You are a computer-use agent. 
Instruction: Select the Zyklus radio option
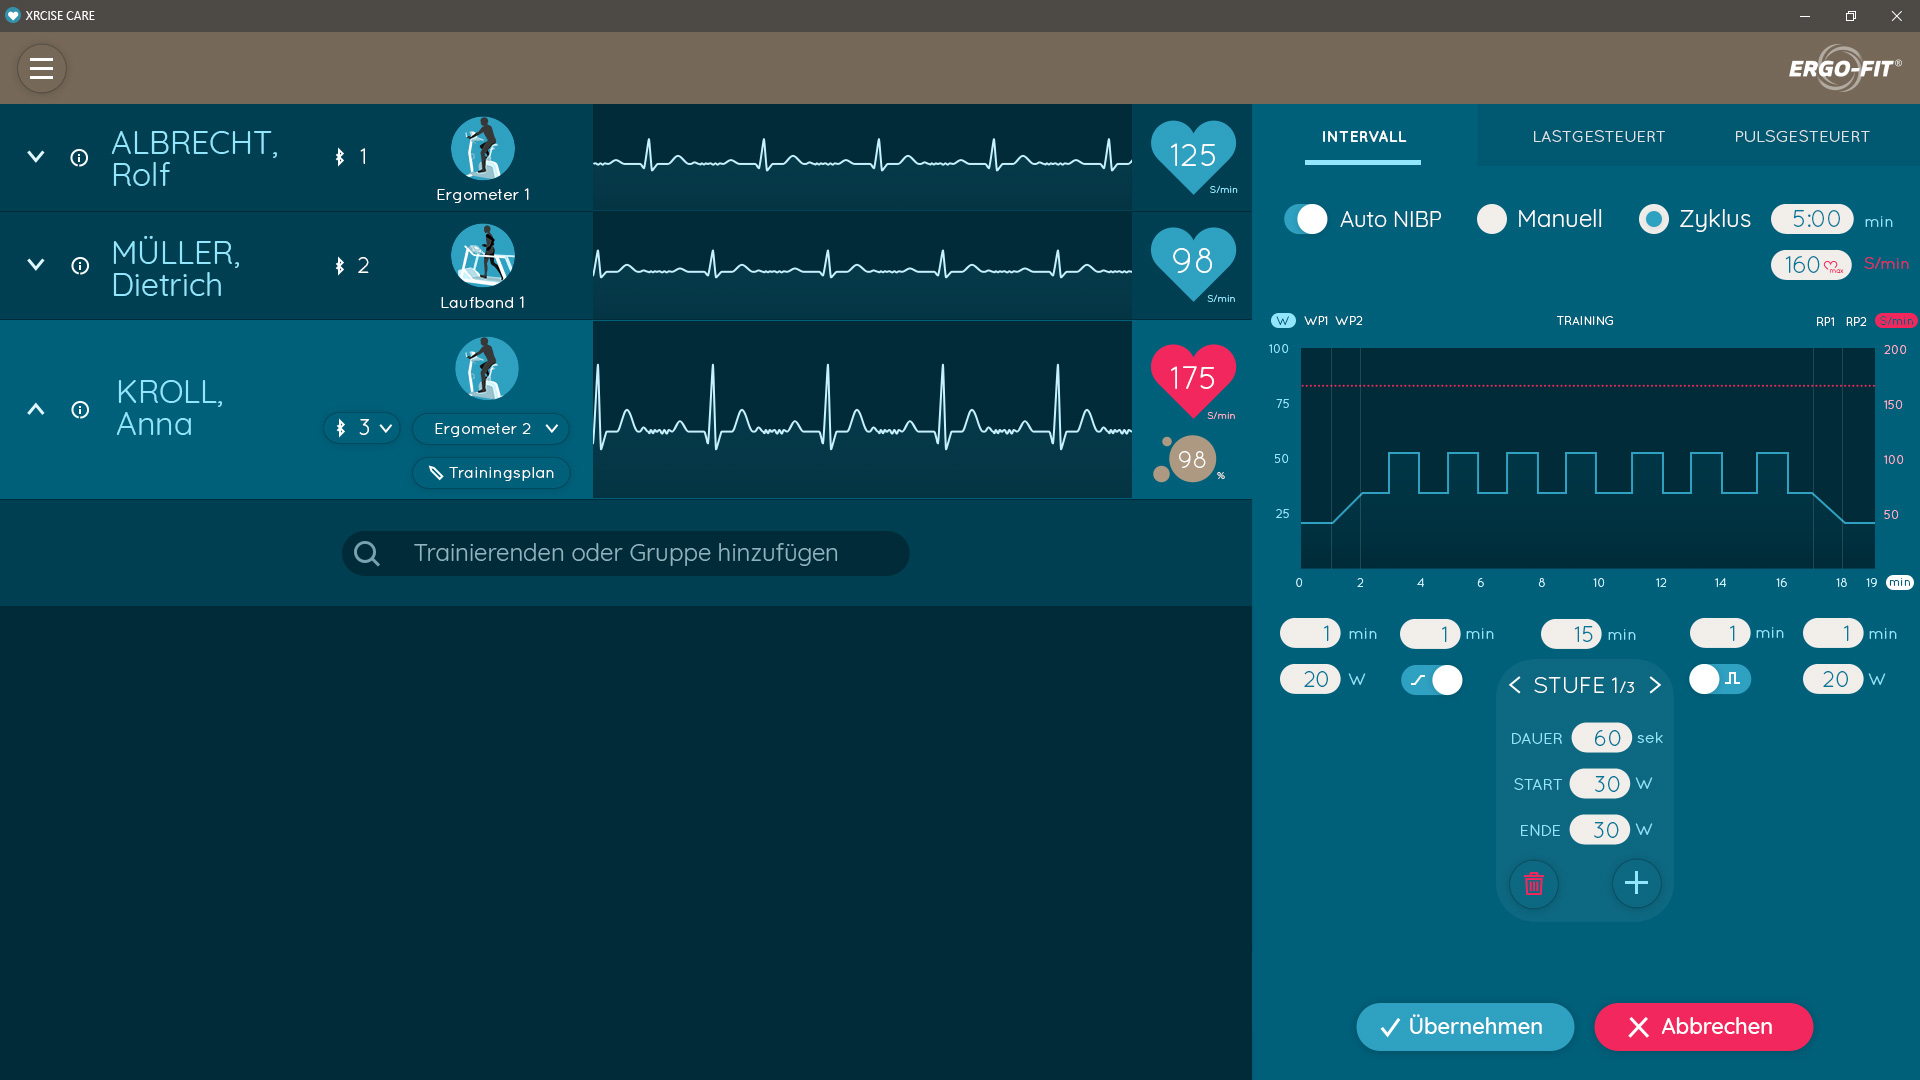(x=1654, y=219)
